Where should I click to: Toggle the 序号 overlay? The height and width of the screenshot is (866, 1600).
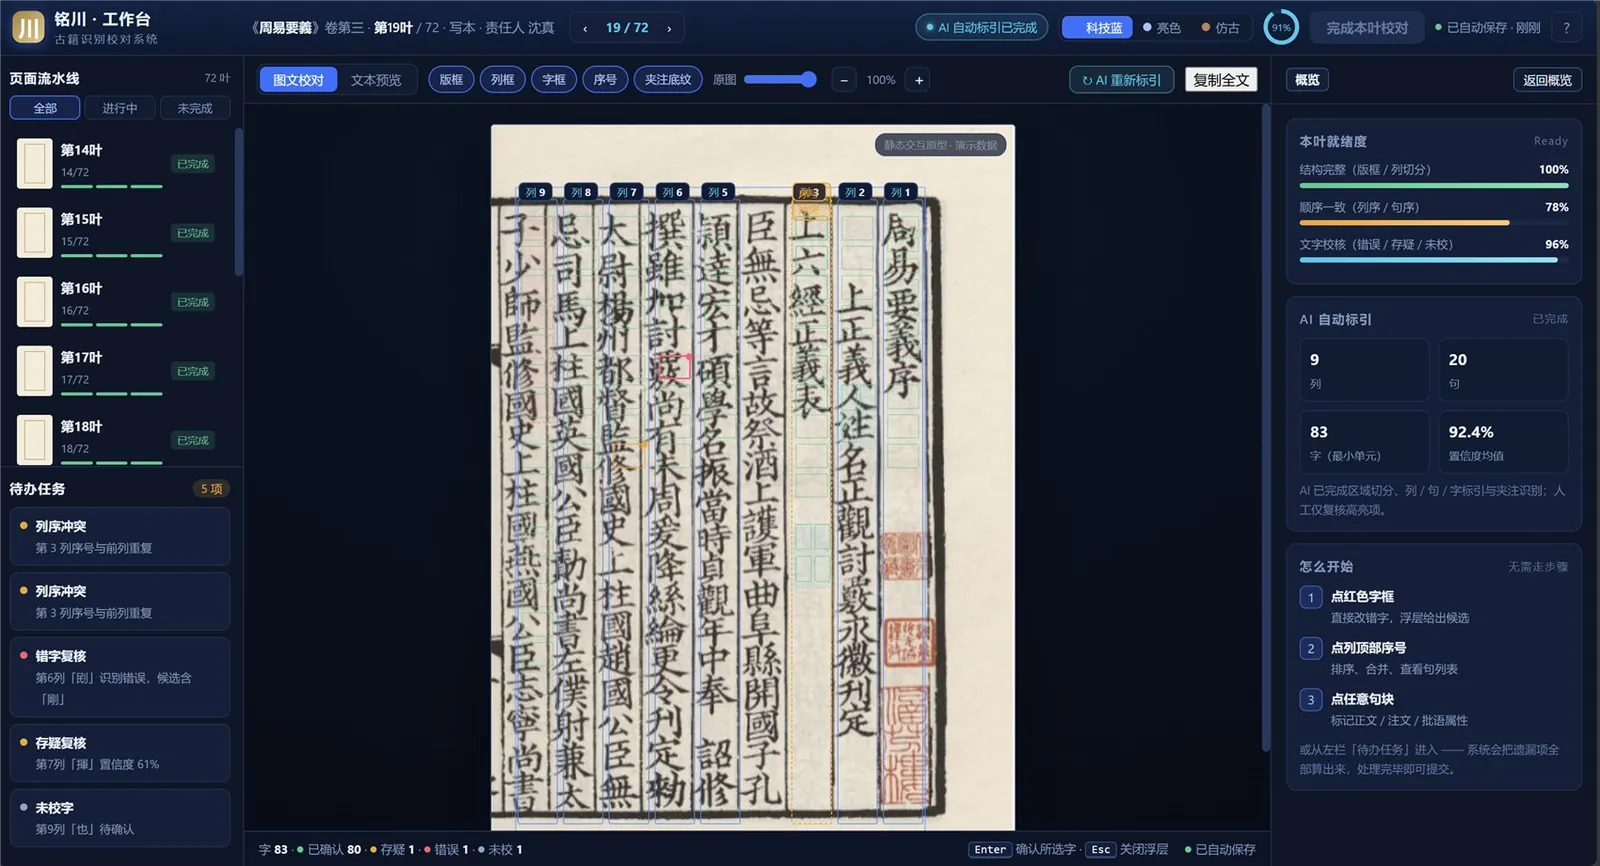pos(605,80)
